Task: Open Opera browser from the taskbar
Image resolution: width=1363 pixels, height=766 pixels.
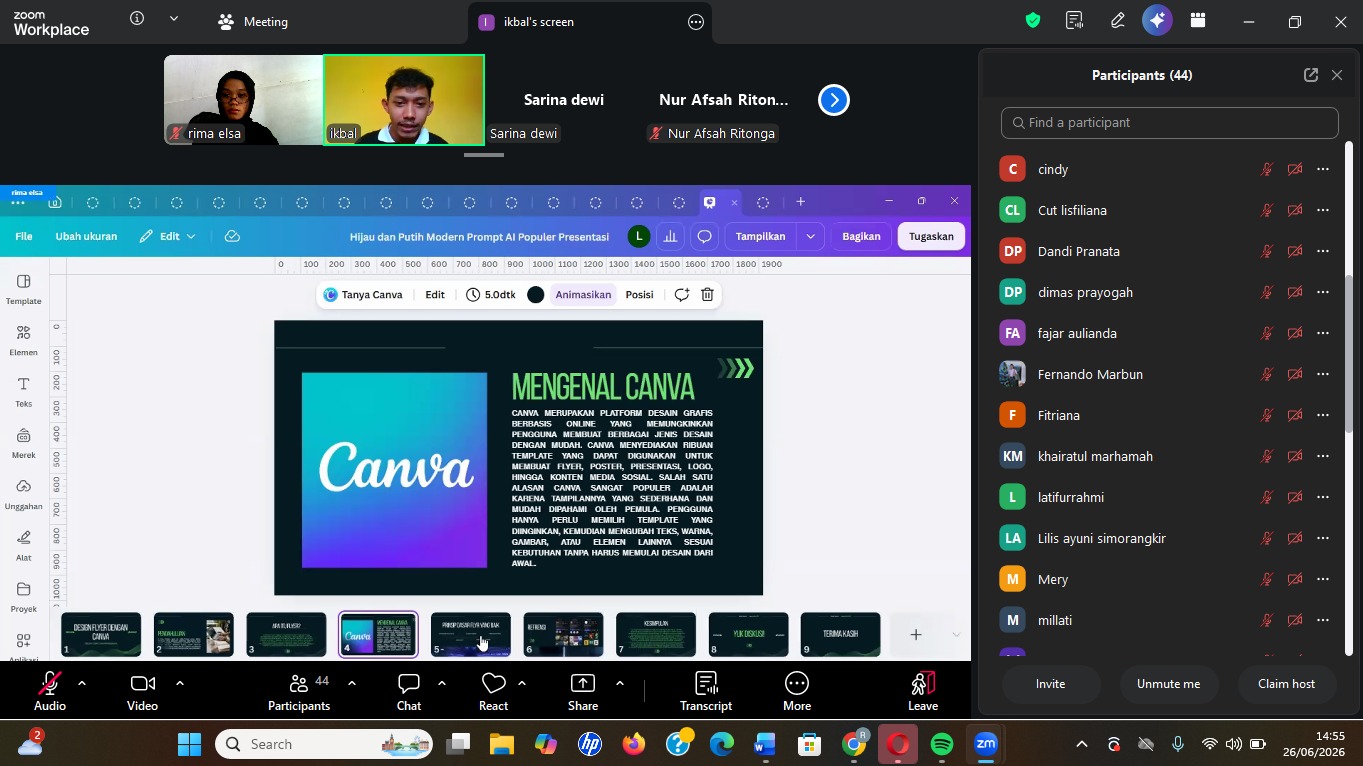Action: click(x=898, y=744)
